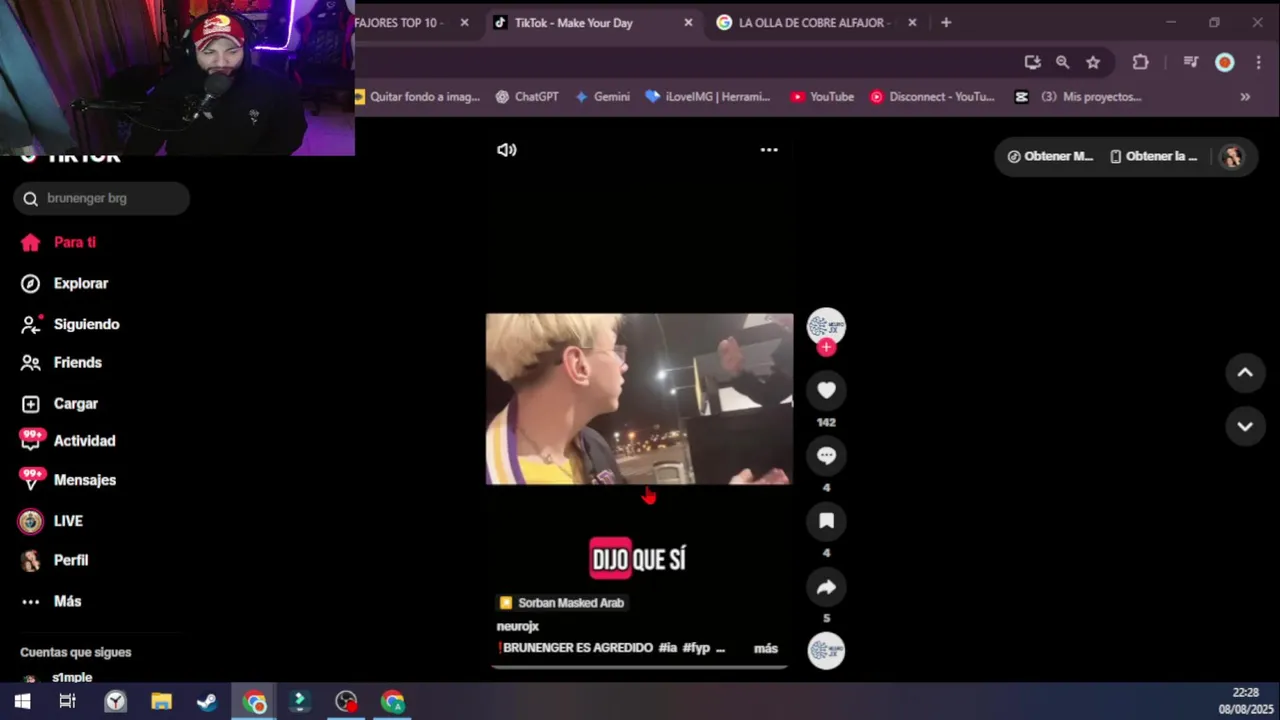Mute the TikTok video sound

(x=507, y=150)
